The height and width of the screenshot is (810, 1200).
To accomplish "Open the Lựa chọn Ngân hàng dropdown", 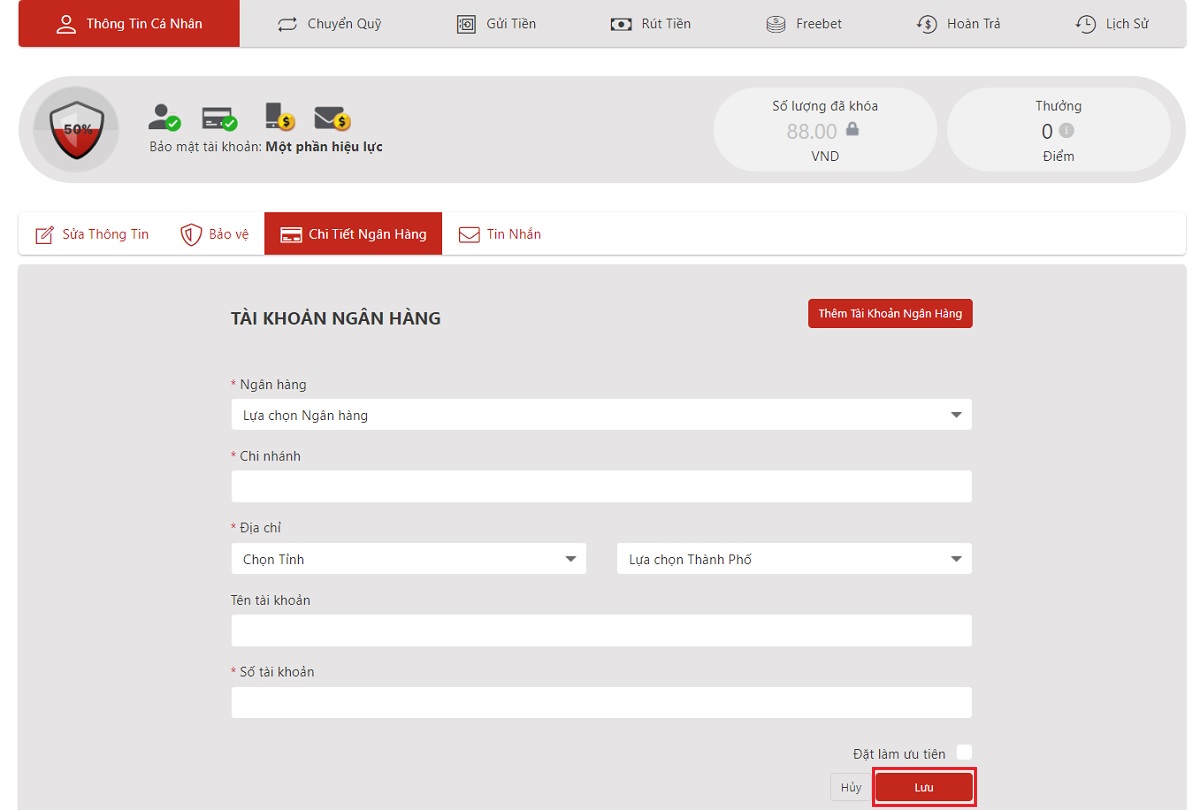I will click(x=601, y=415).
